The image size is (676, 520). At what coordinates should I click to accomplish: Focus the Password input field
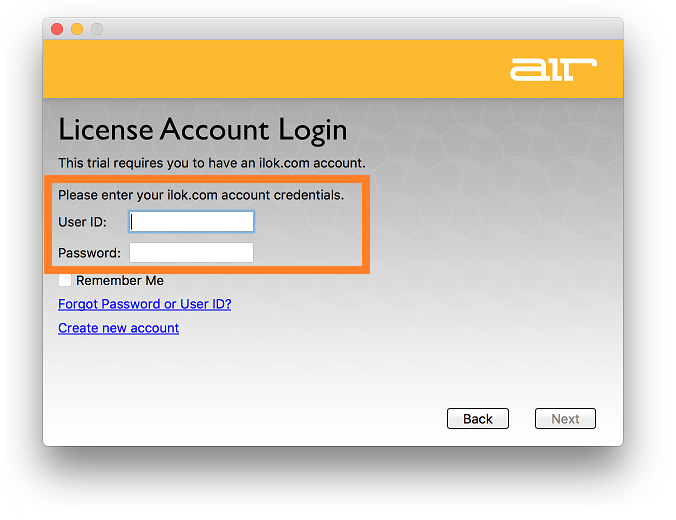191,253
